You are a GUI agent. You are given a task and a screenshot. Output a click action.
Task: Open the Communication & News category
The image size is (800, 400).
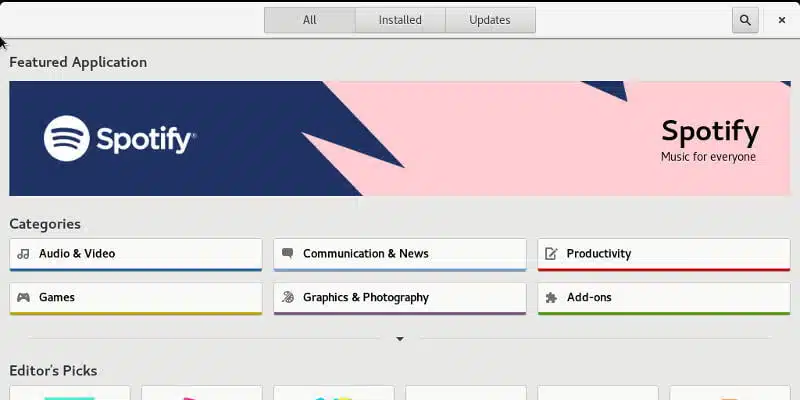(x=400, y=254)
